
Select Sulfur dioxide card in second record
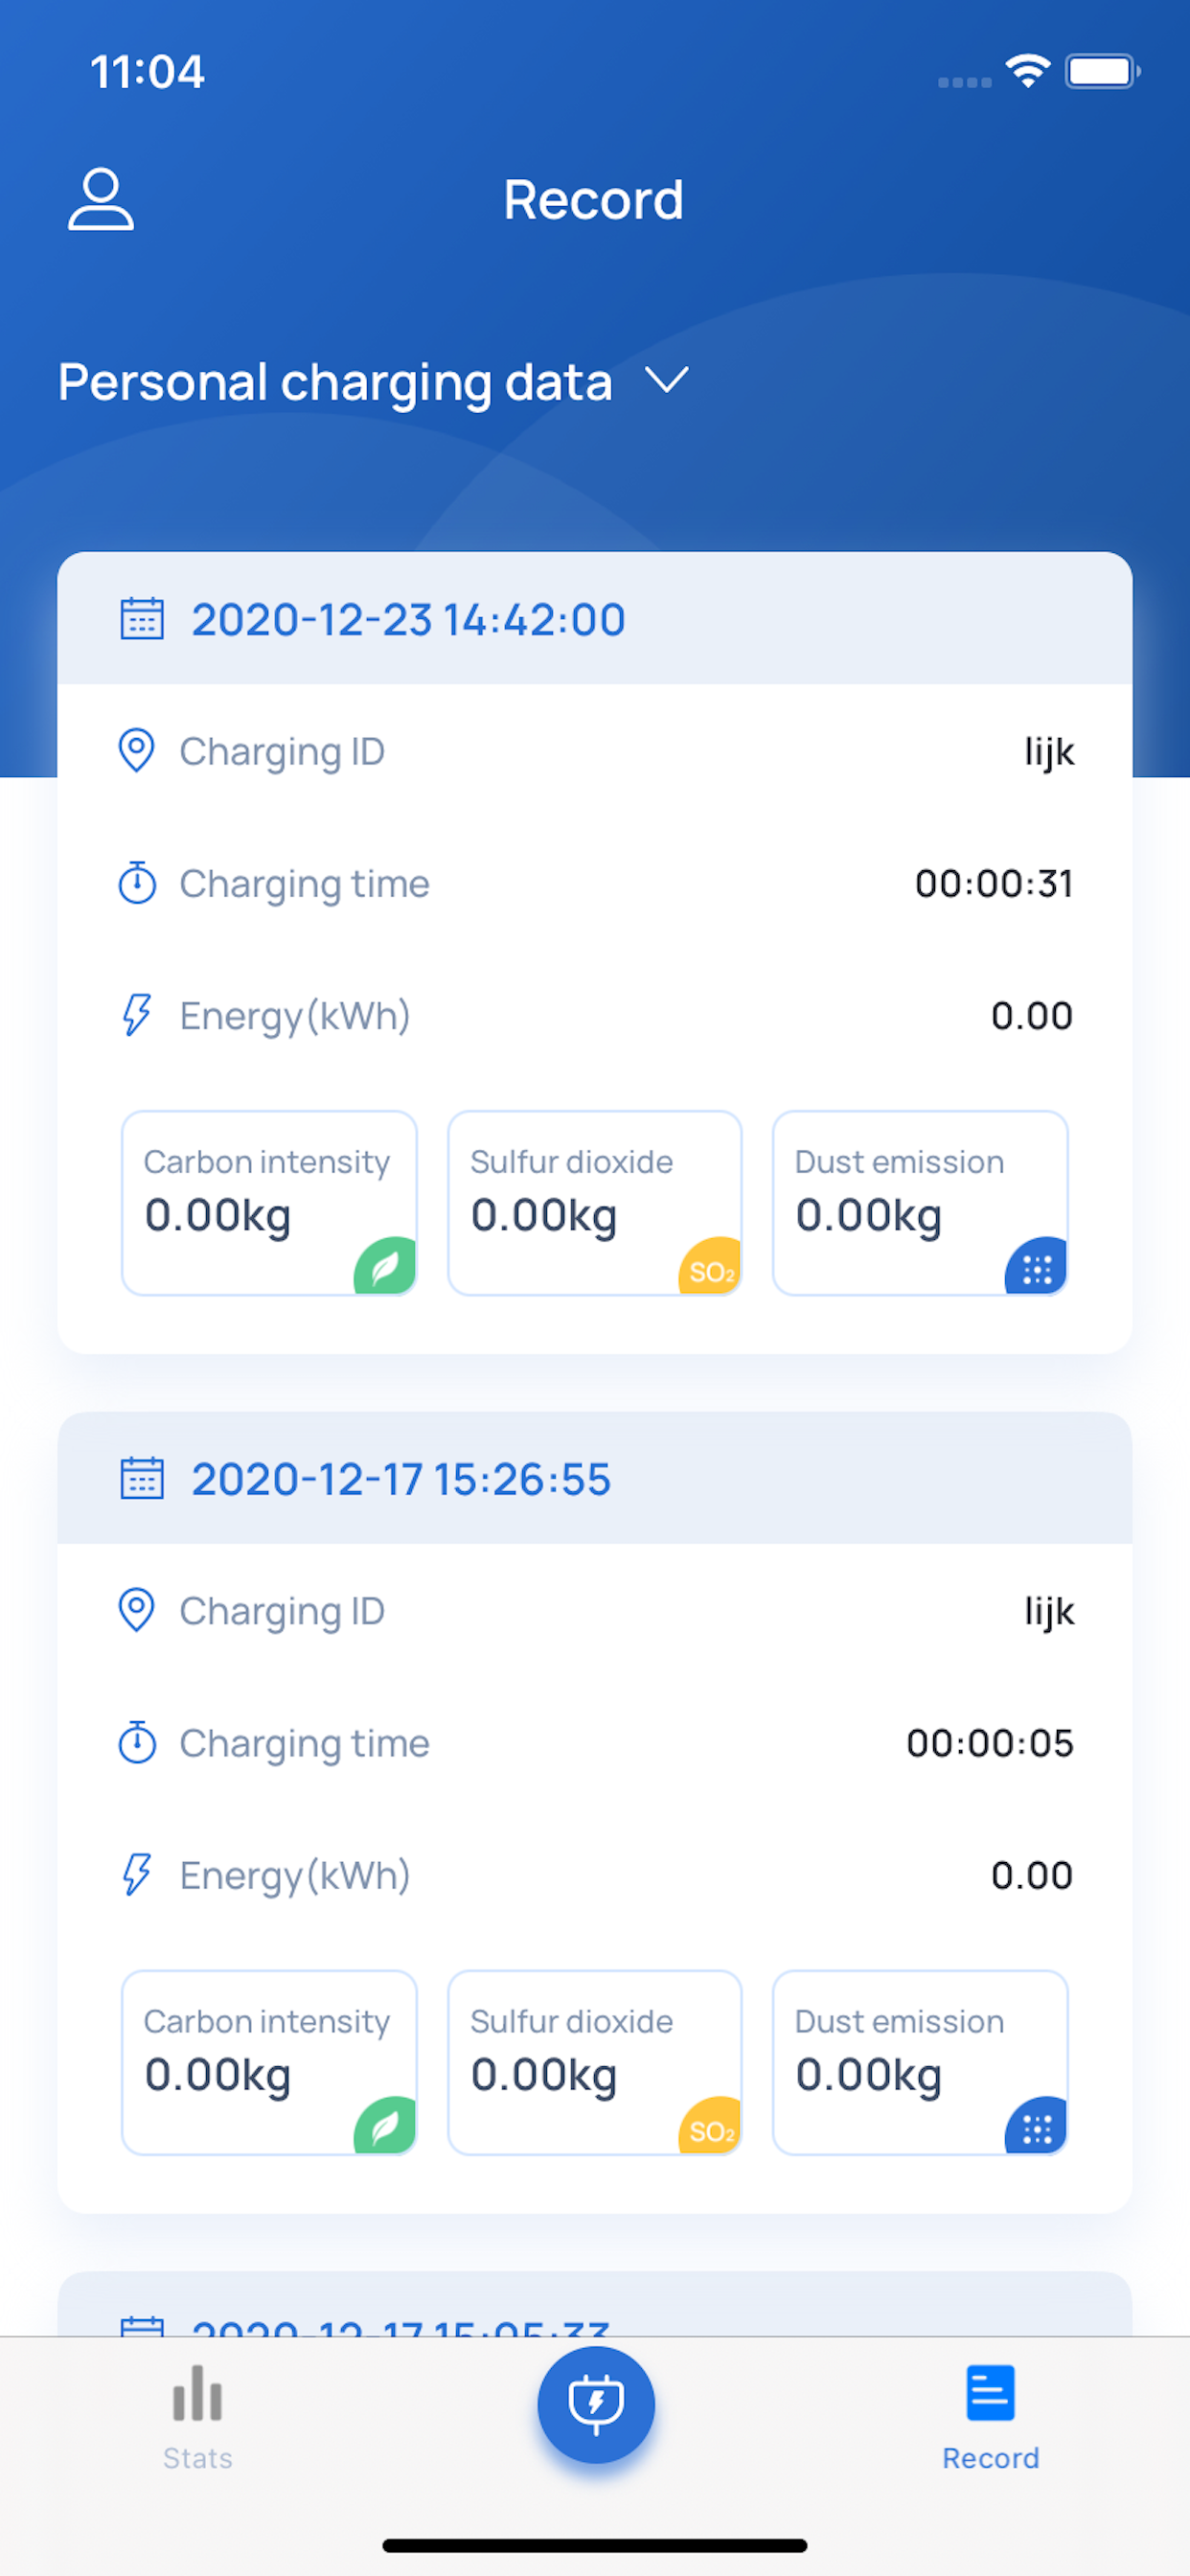tap(594, 2062)
